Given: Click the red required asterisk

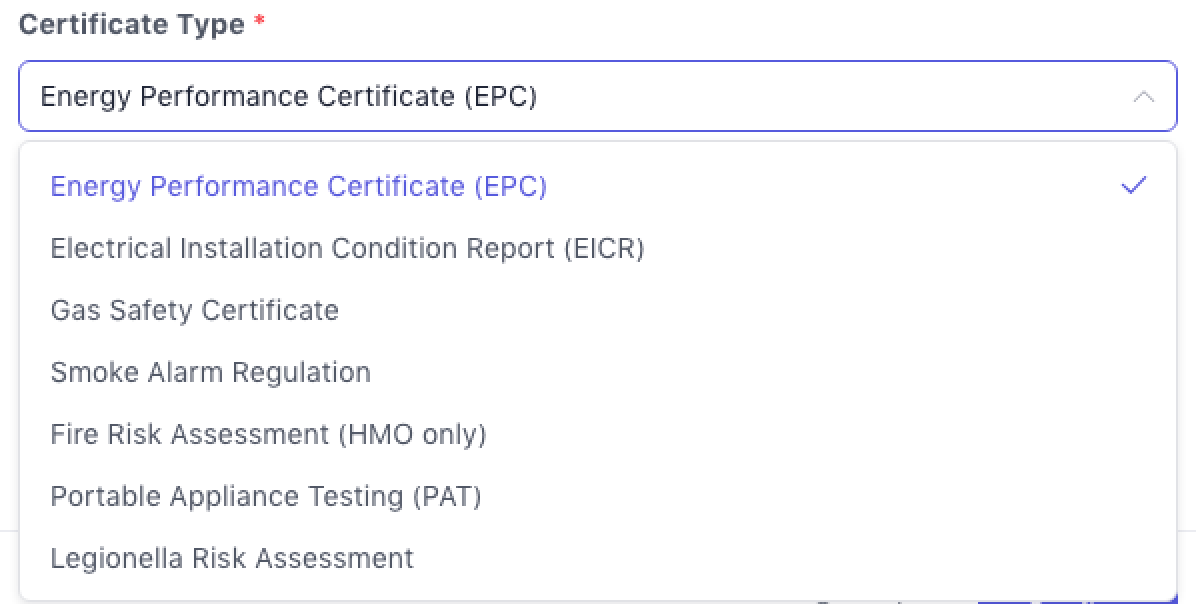Looking at the screenshot, I should tap(259, 23).
